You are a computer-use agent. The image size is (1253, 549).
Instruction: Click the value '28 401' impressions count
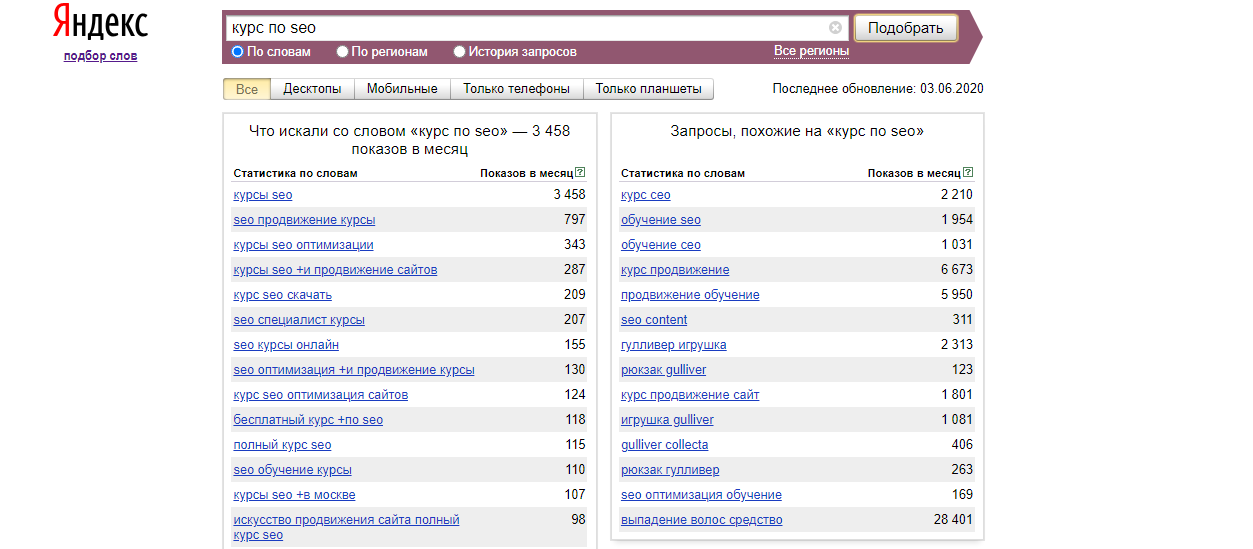tap(951, 520)
